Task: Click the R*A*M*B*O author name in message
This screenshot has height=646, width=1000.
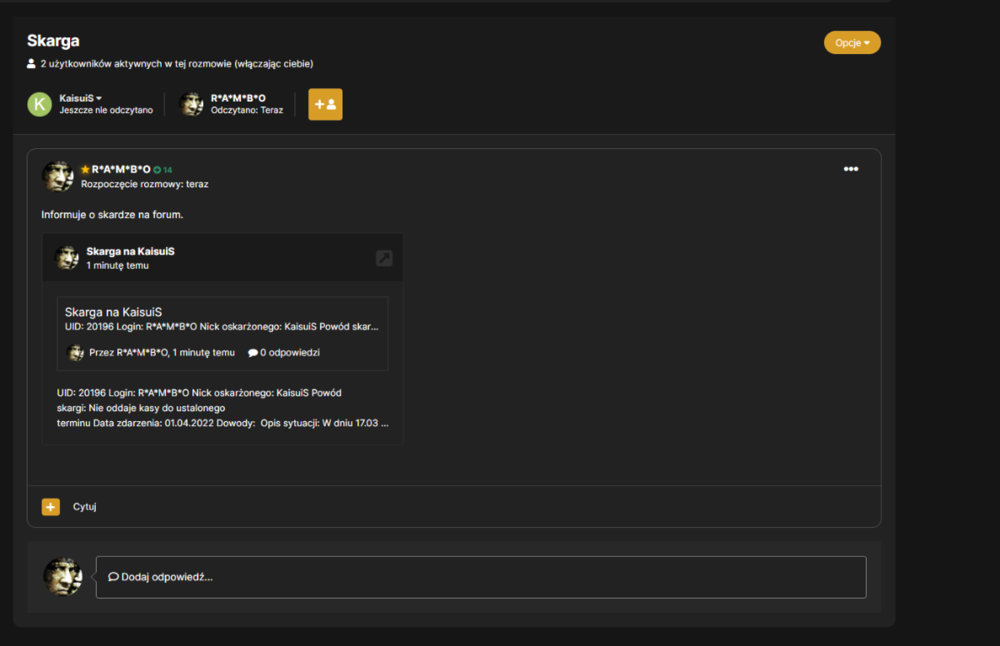Action: (x=121, y=169)
